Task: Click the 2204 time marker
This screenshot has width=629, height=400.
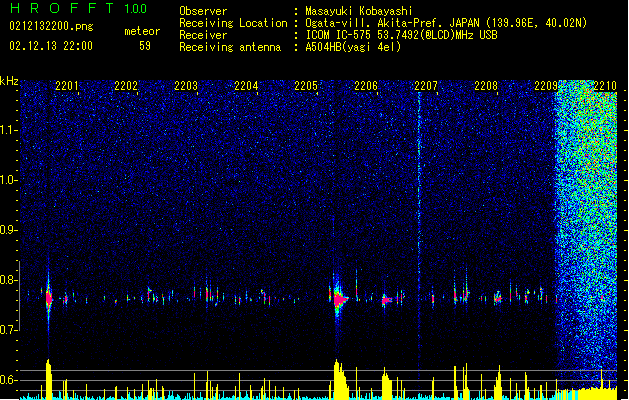Action: pos(246,86)
